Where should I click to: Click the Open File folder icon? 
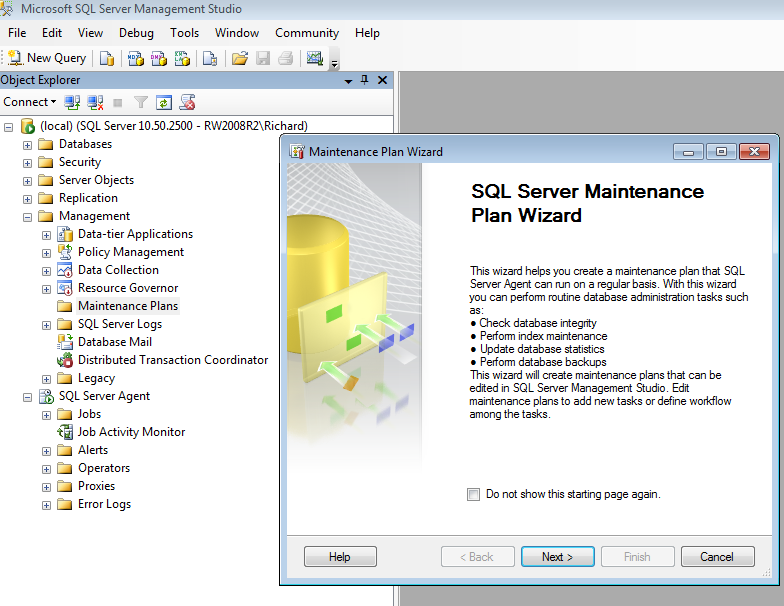[x=240, y=58]
